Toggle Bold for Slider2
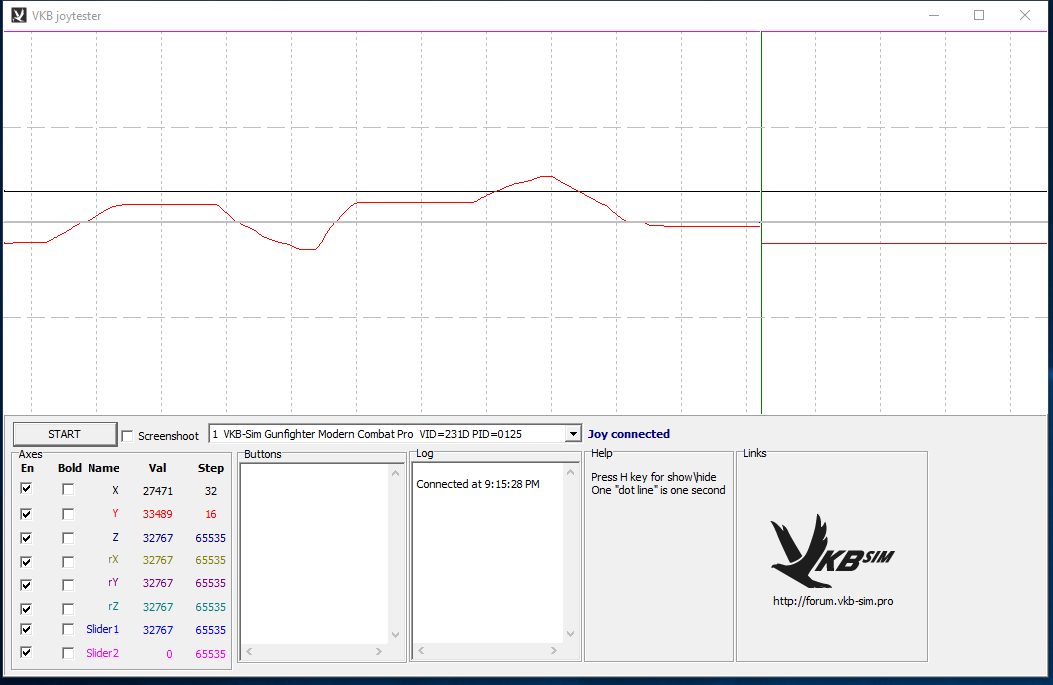This screenshot has width=1053, height=685. tap(68, 653)
